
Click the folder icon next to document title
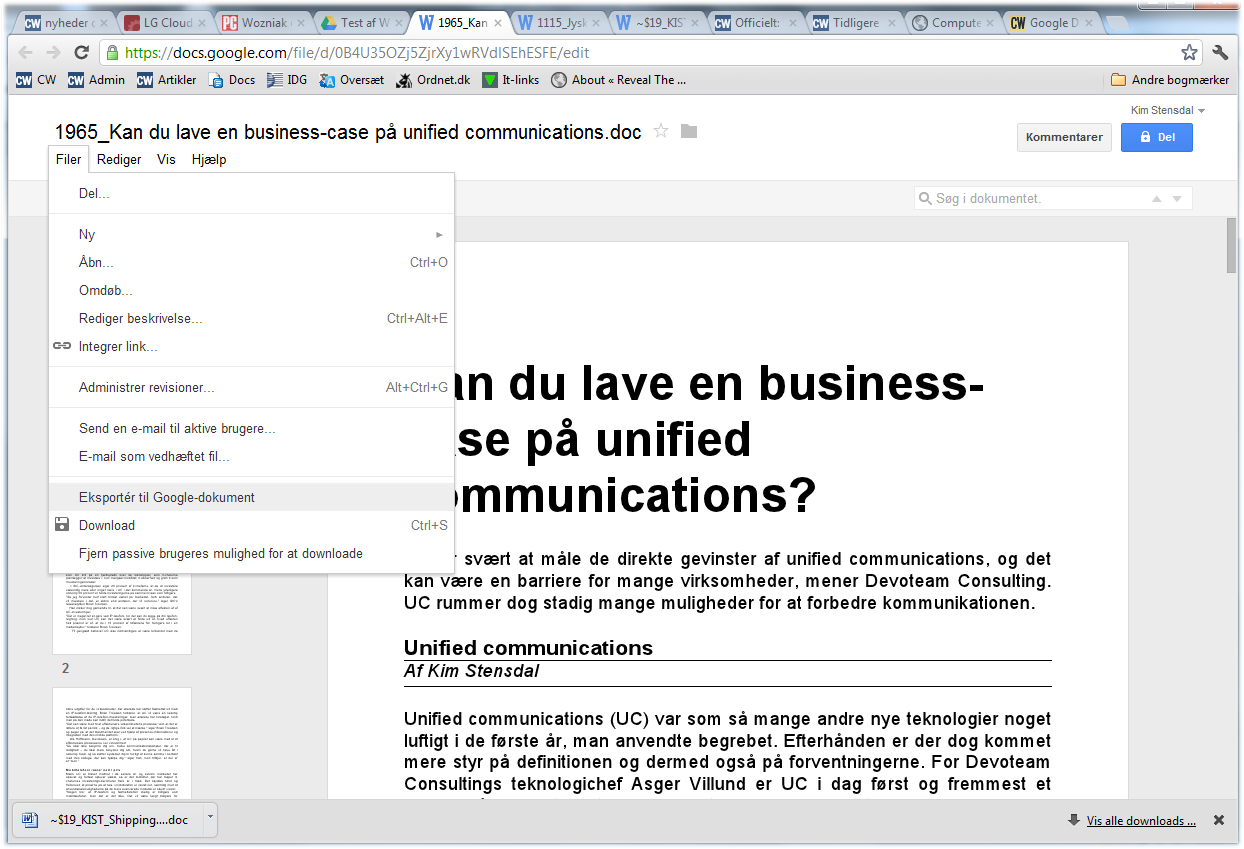[x=688, y=131]
